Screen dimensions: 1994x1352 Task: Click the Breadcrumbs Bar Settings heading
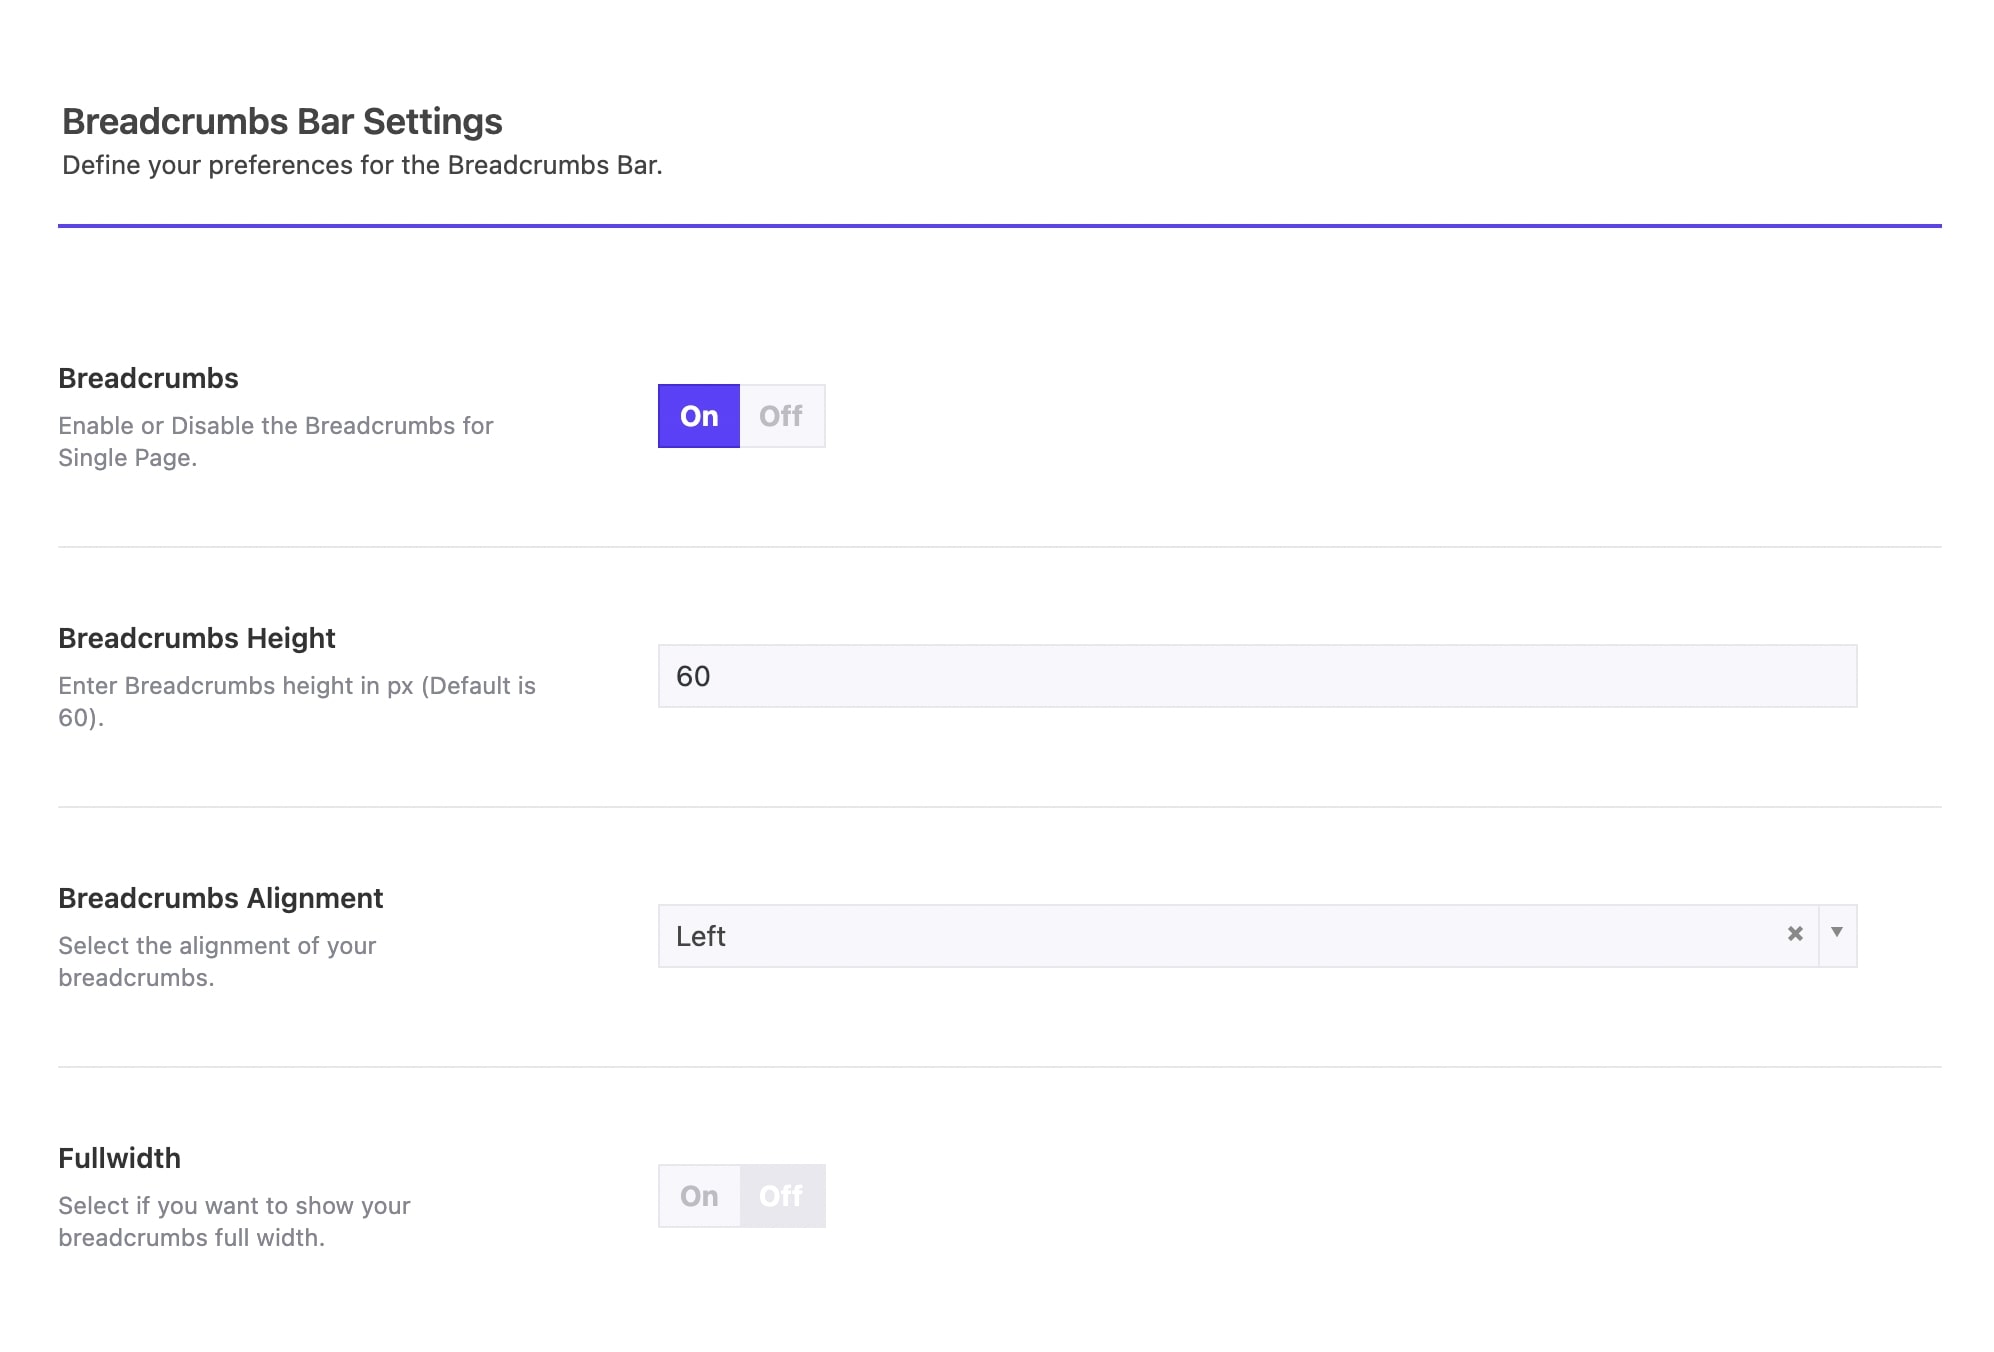[282, 121]
